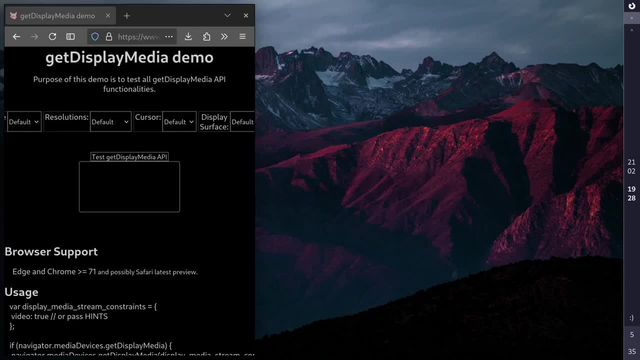
Task: Click the 19 28 clock on side bar
Action: [631, 193]
